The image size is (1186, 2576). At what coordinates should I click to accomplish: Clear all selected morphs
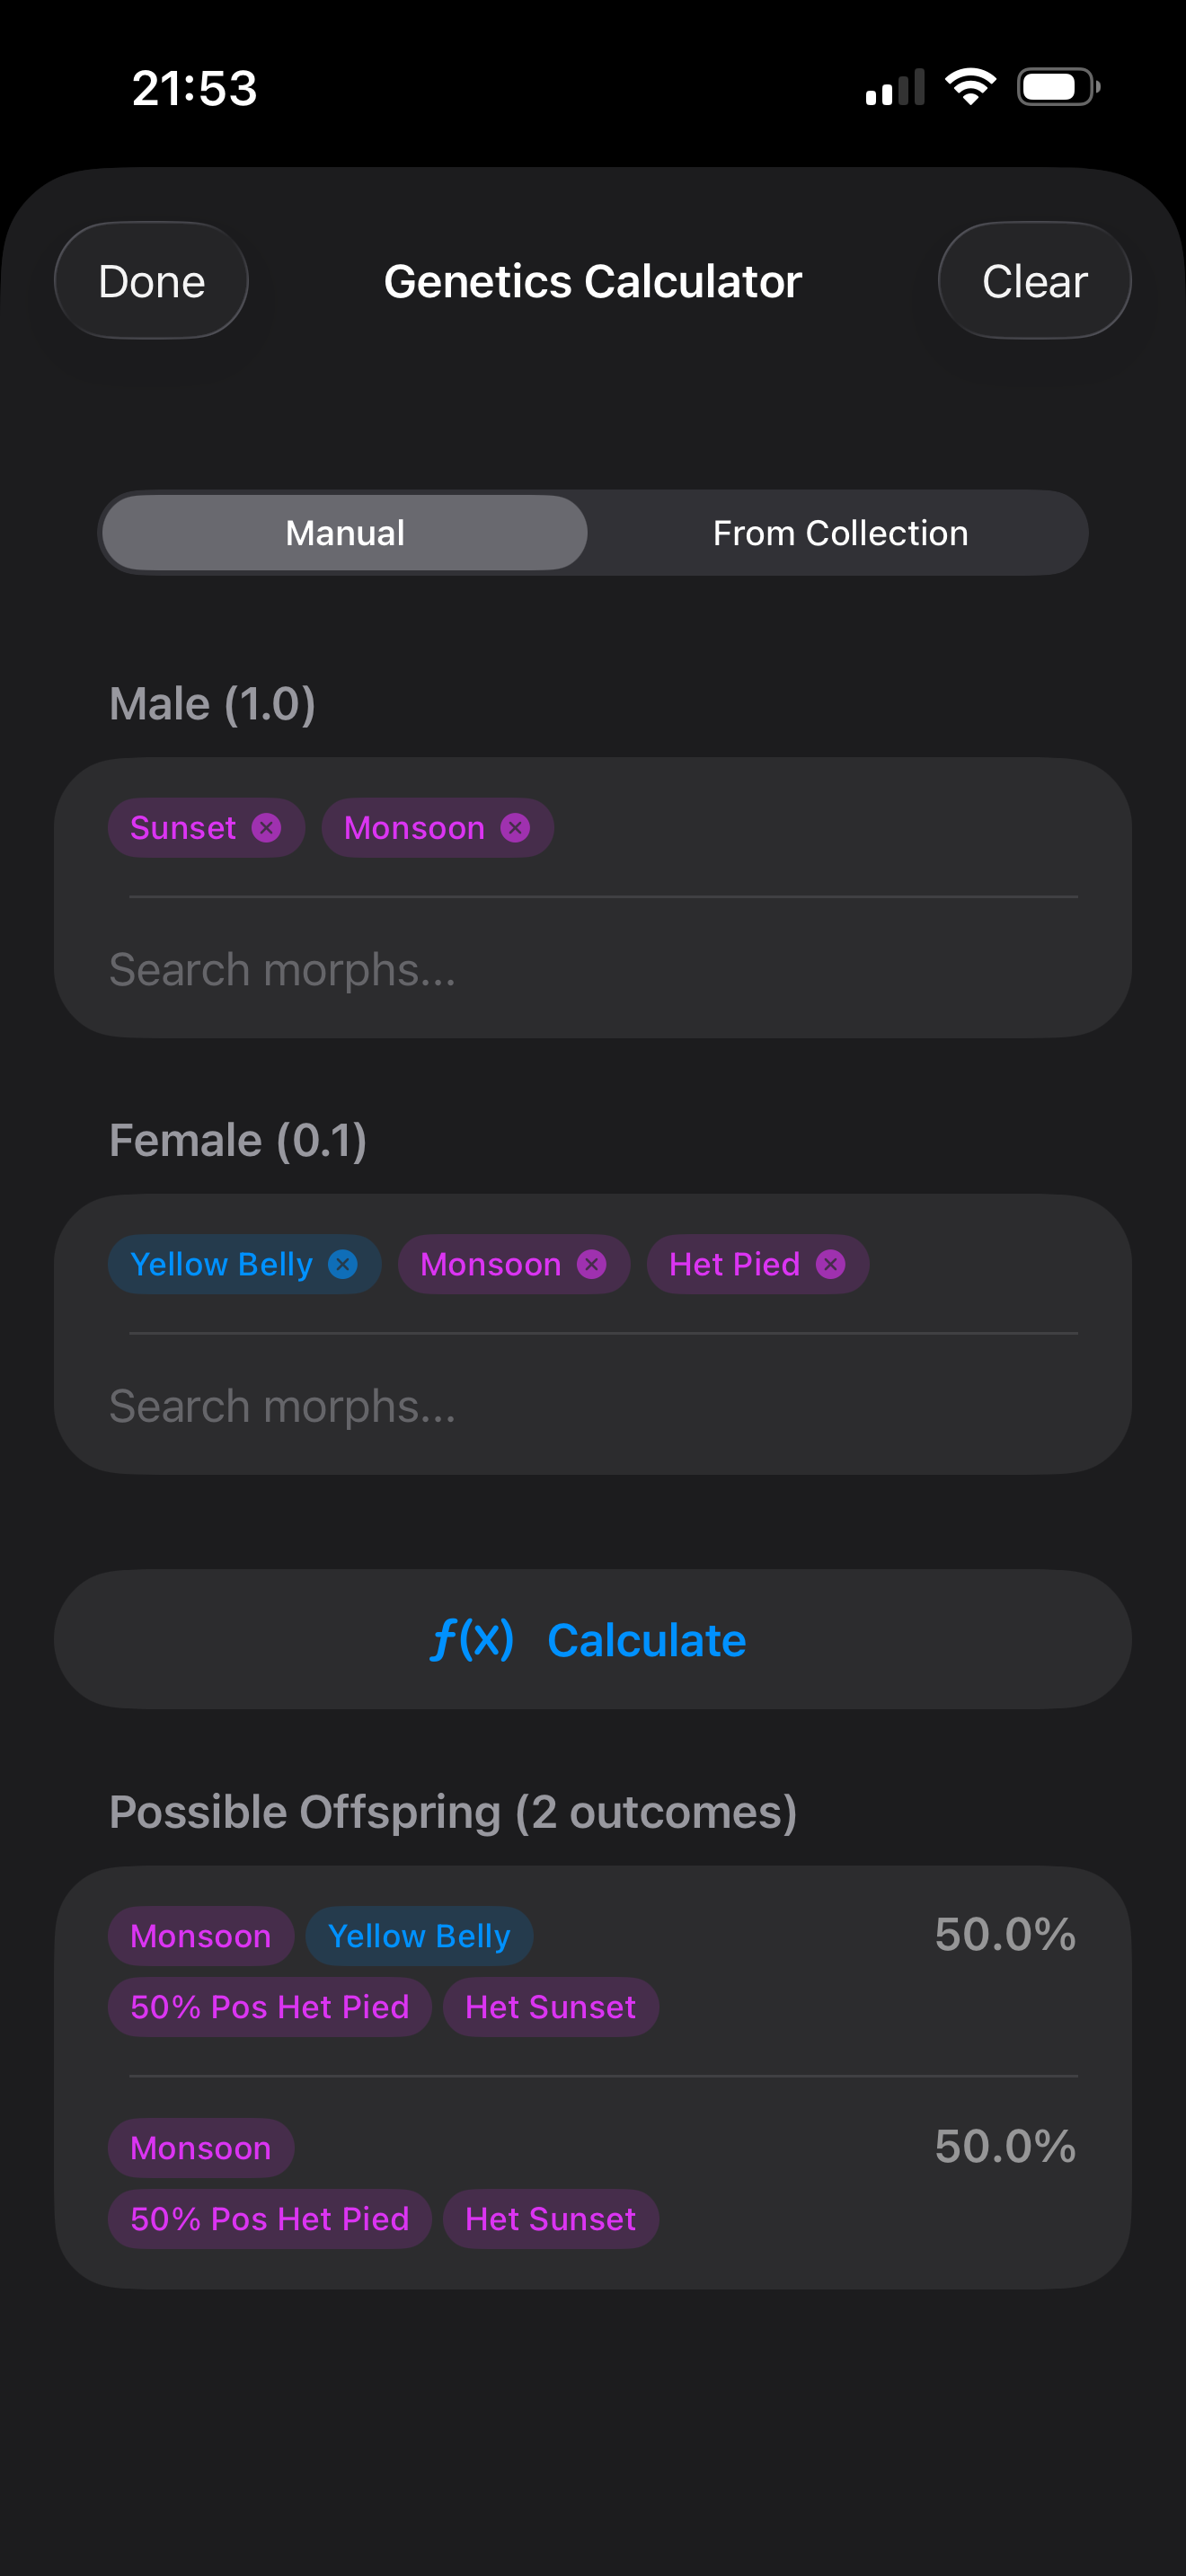(1034, 281)
